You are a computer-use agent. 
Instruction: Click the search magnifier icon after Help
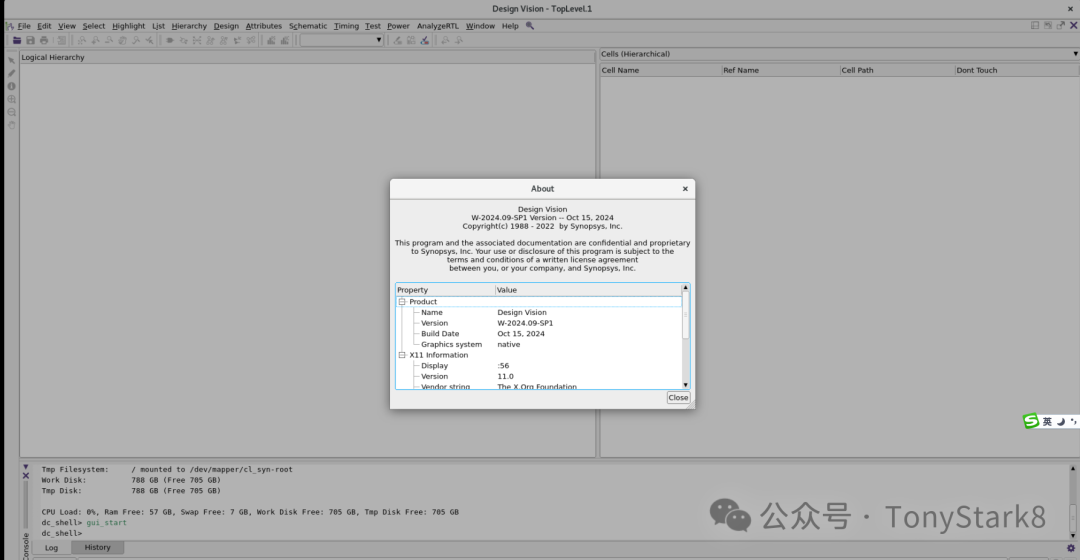tap(530, 25)
